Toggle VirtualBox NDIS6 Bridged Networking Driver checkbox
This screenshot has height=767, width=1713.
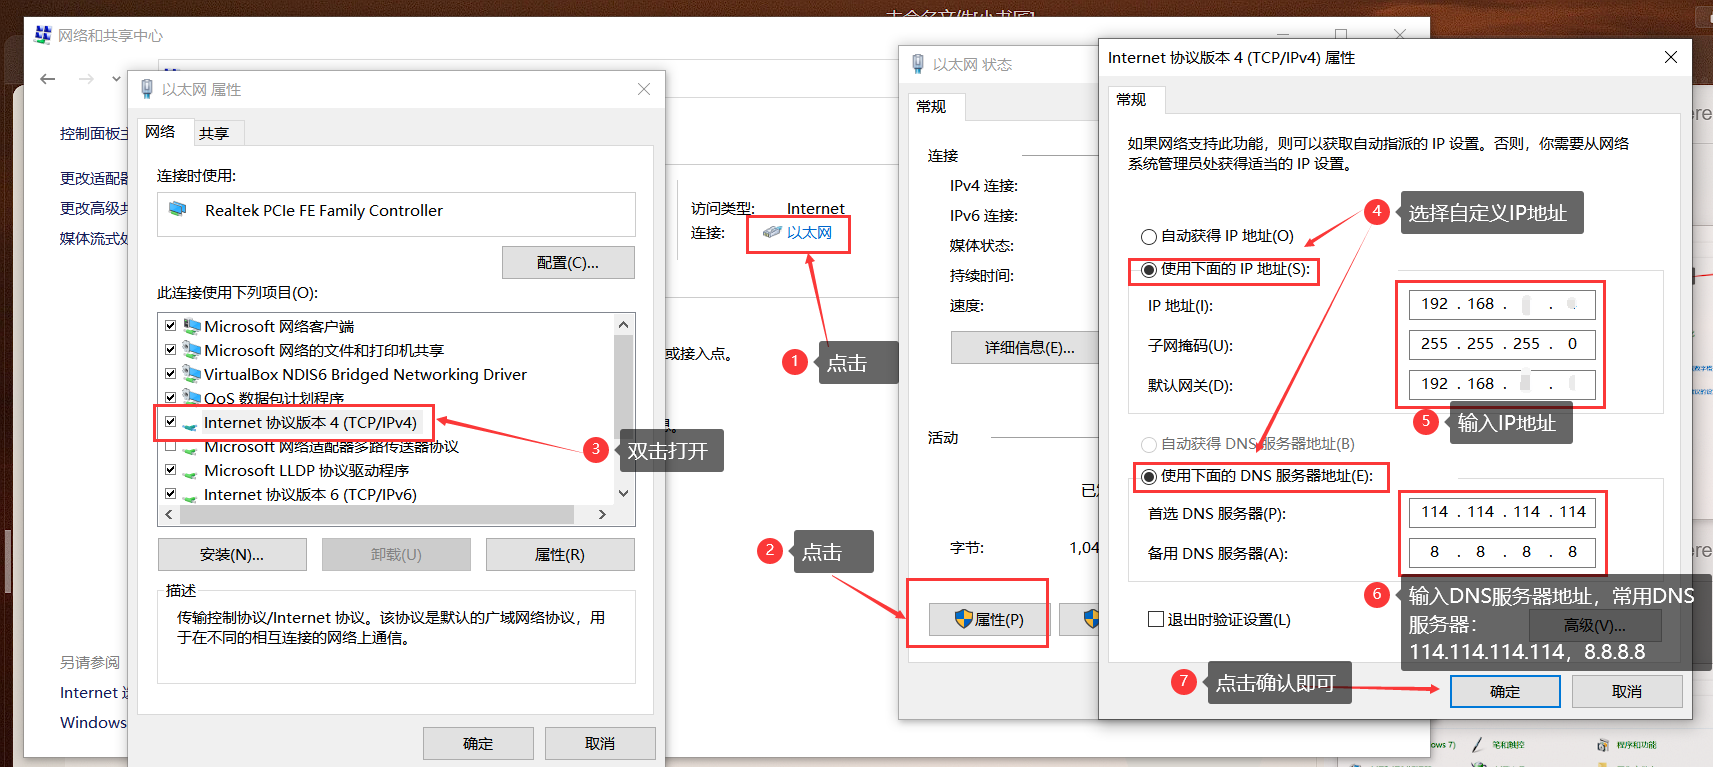(170, 374)
